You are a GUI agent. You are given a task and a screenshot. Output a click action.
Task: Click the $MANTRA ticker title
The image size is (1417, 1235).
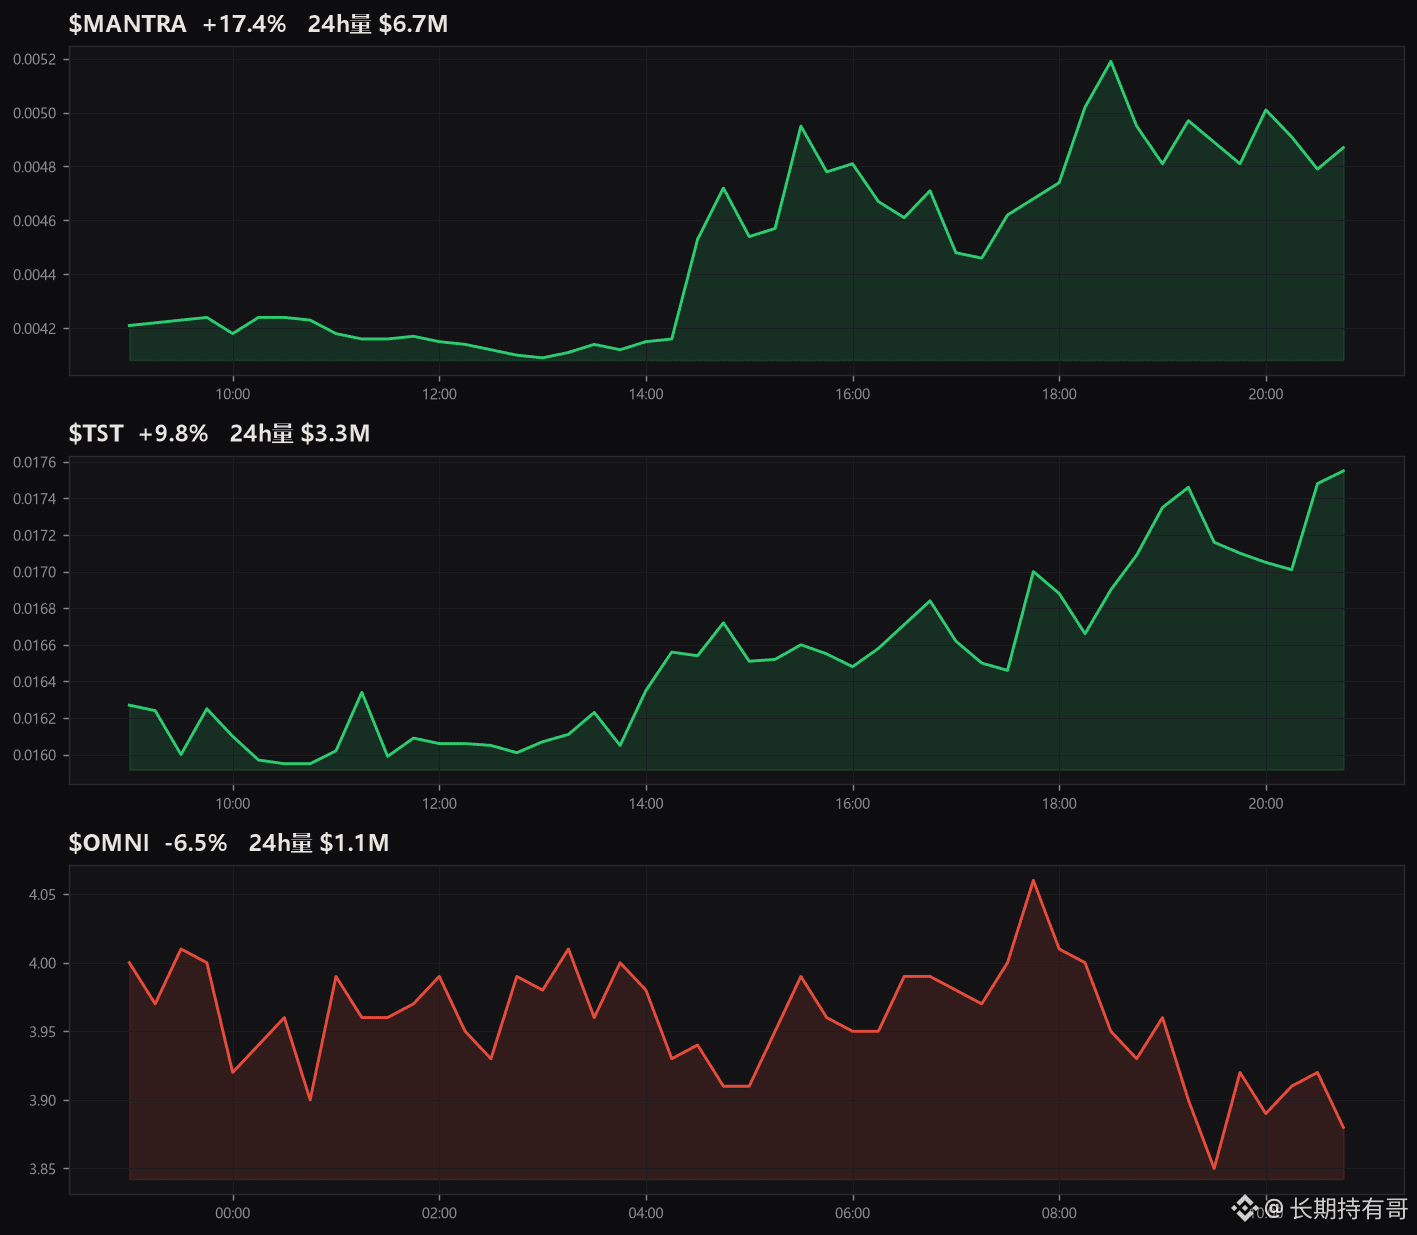(127, 24)
